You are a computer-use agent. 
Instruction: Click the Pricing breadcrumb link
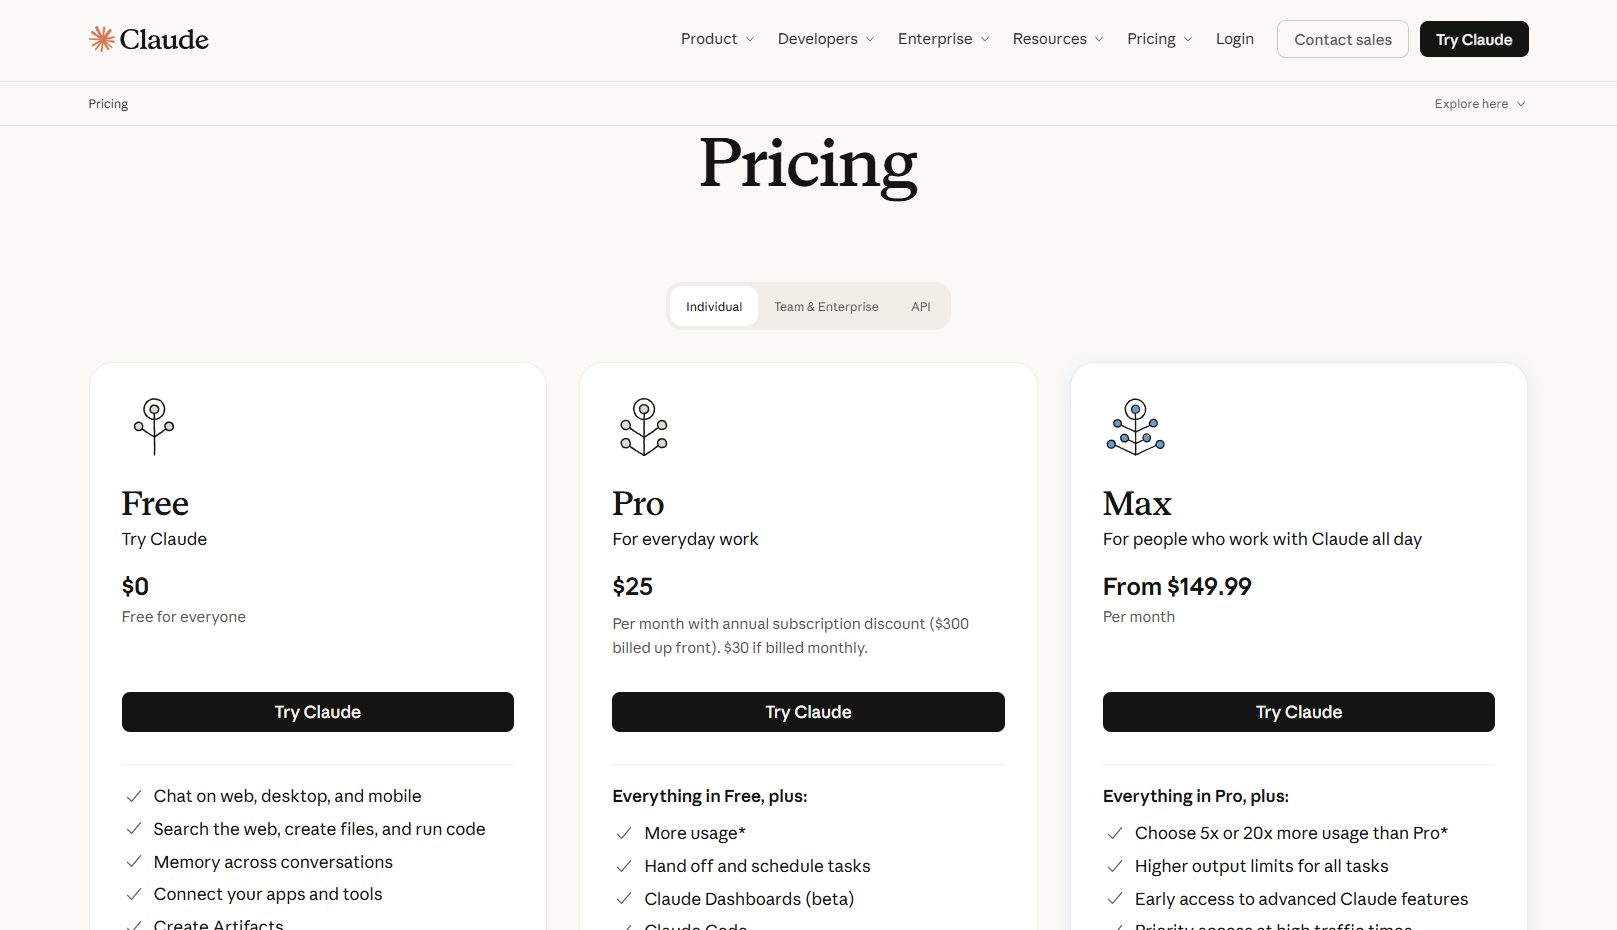click(x=108, y=104)
